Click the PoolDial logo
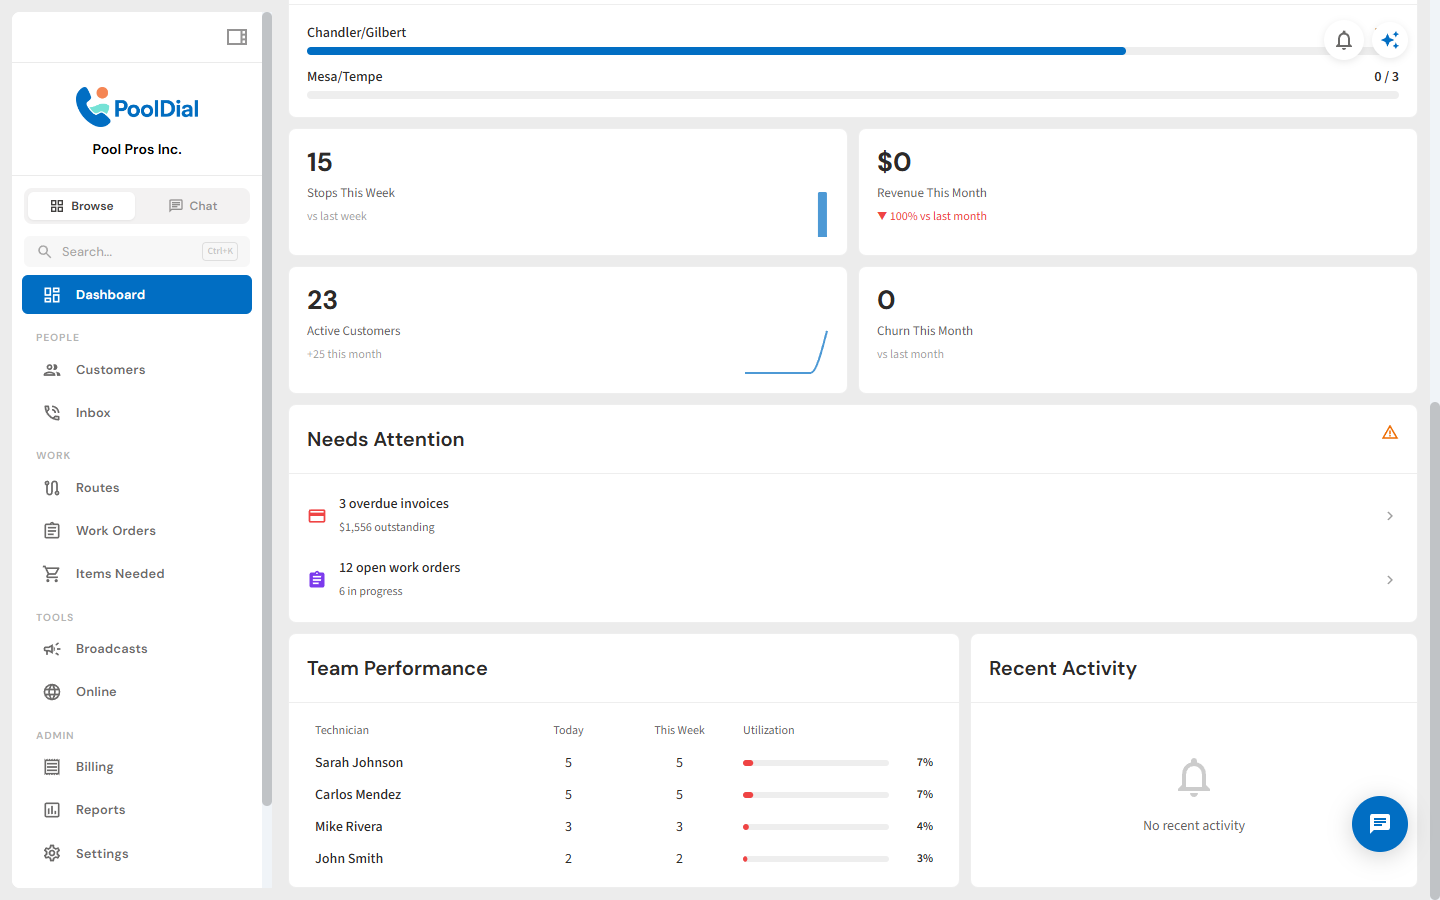 tap(137, 107)
